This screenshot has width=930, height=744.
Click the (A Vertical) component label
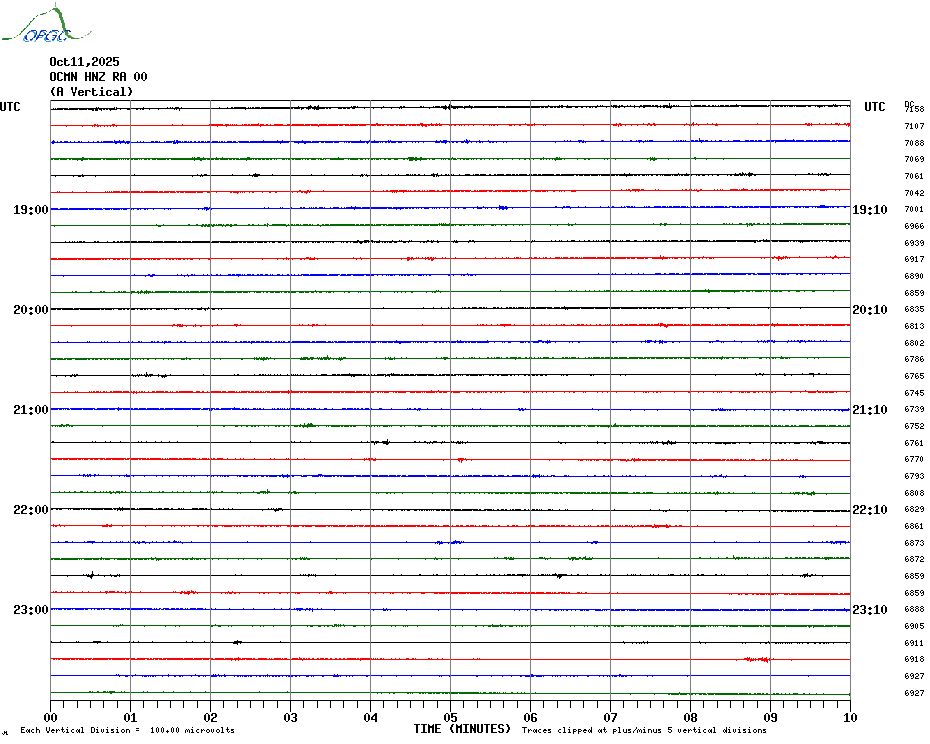click(91, 92)
